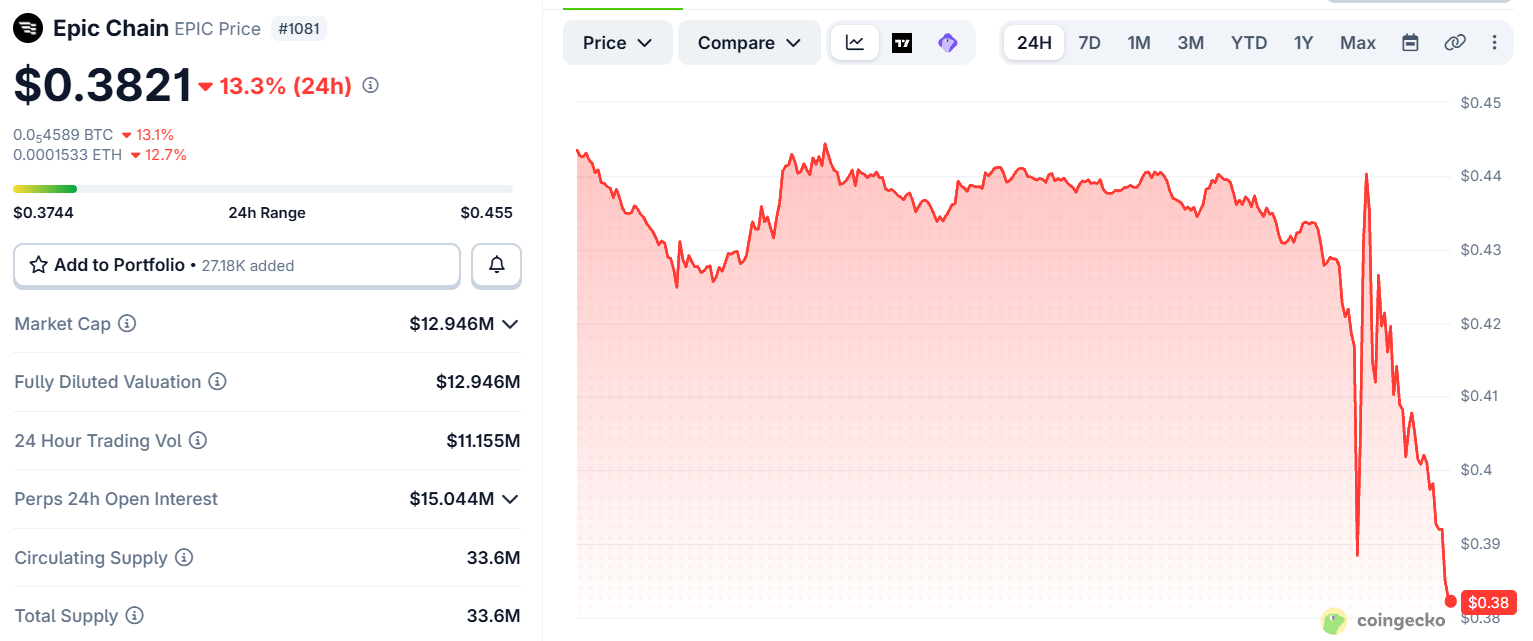This screenshot has width=1533, height=641.
Task: Click the 0.0001533 ETH value
Action: [68, 154]
